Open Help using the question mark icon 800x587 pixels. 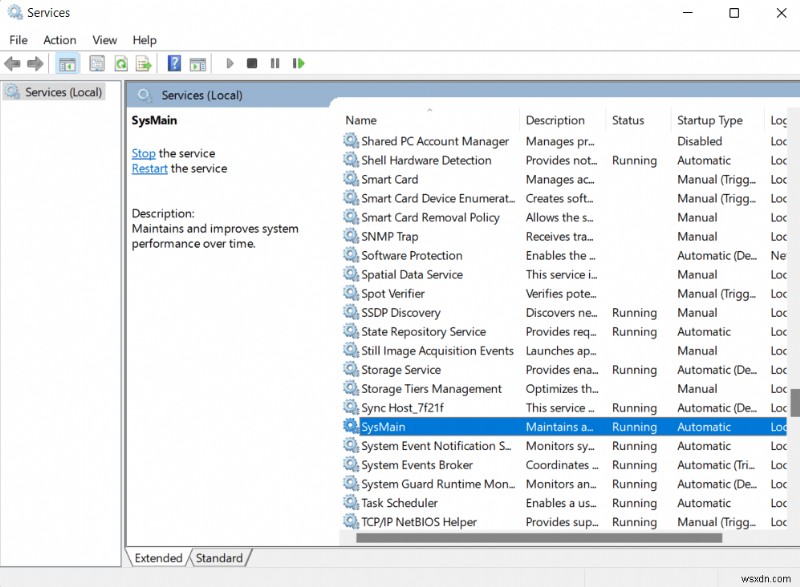tap(172, 63)
